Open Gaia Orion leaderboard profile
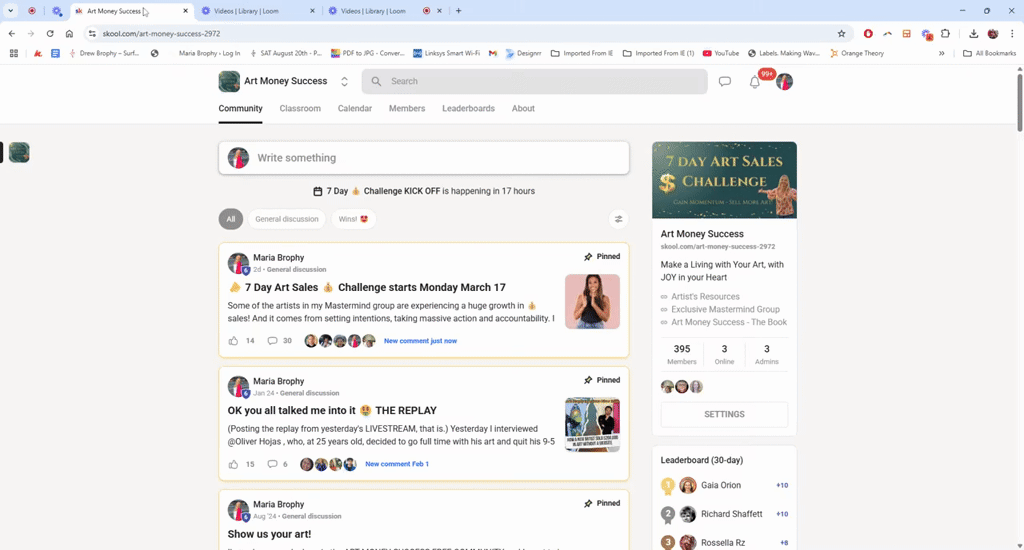The image size is (1024, 550). [721, 485]
